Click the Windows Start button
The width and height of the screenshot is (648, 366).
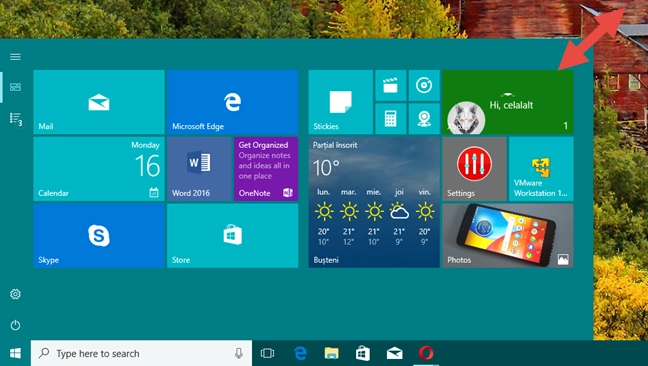tap(15, 353)
